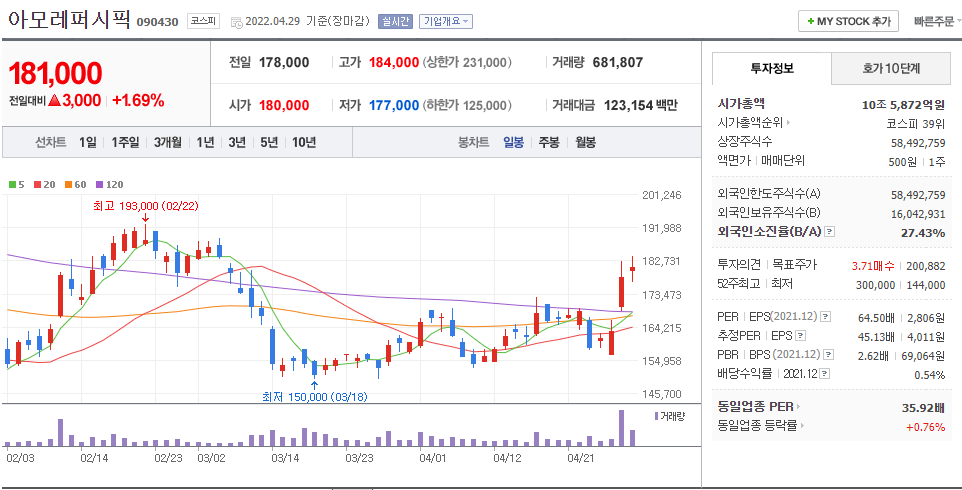Open the 기업개요 dropdown
The image size is (962, 490).
click(x=446, y=21)
